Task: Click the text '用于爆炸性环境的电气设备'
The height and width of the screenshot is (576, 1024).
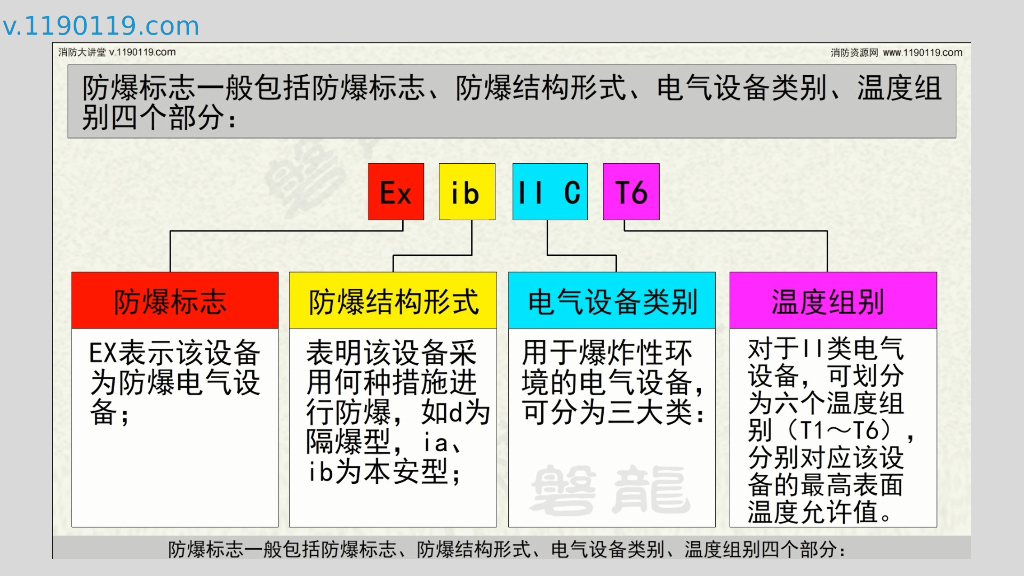Action: tap(612, 368)
